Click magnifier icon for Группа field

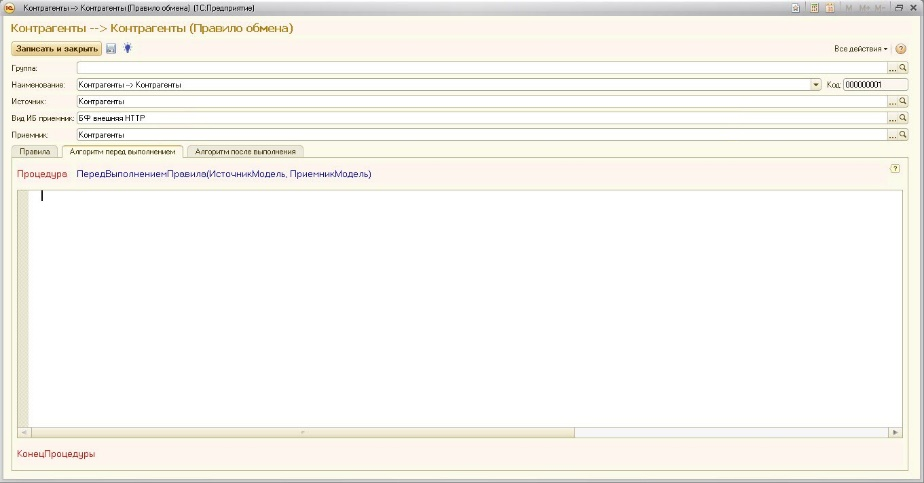pos(903,68)
